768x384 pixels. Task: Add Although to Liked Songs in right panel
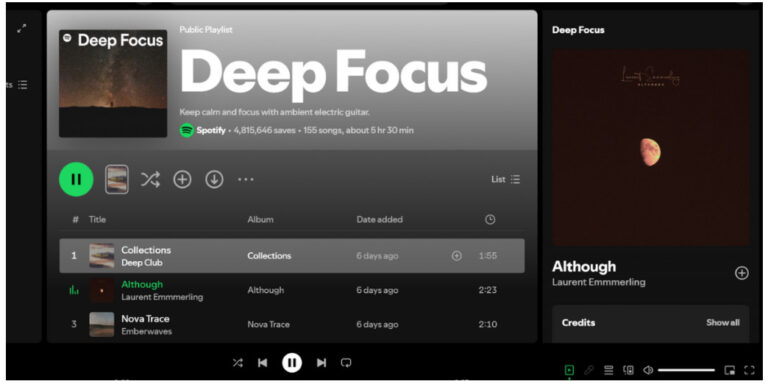(x=742, y=273)
